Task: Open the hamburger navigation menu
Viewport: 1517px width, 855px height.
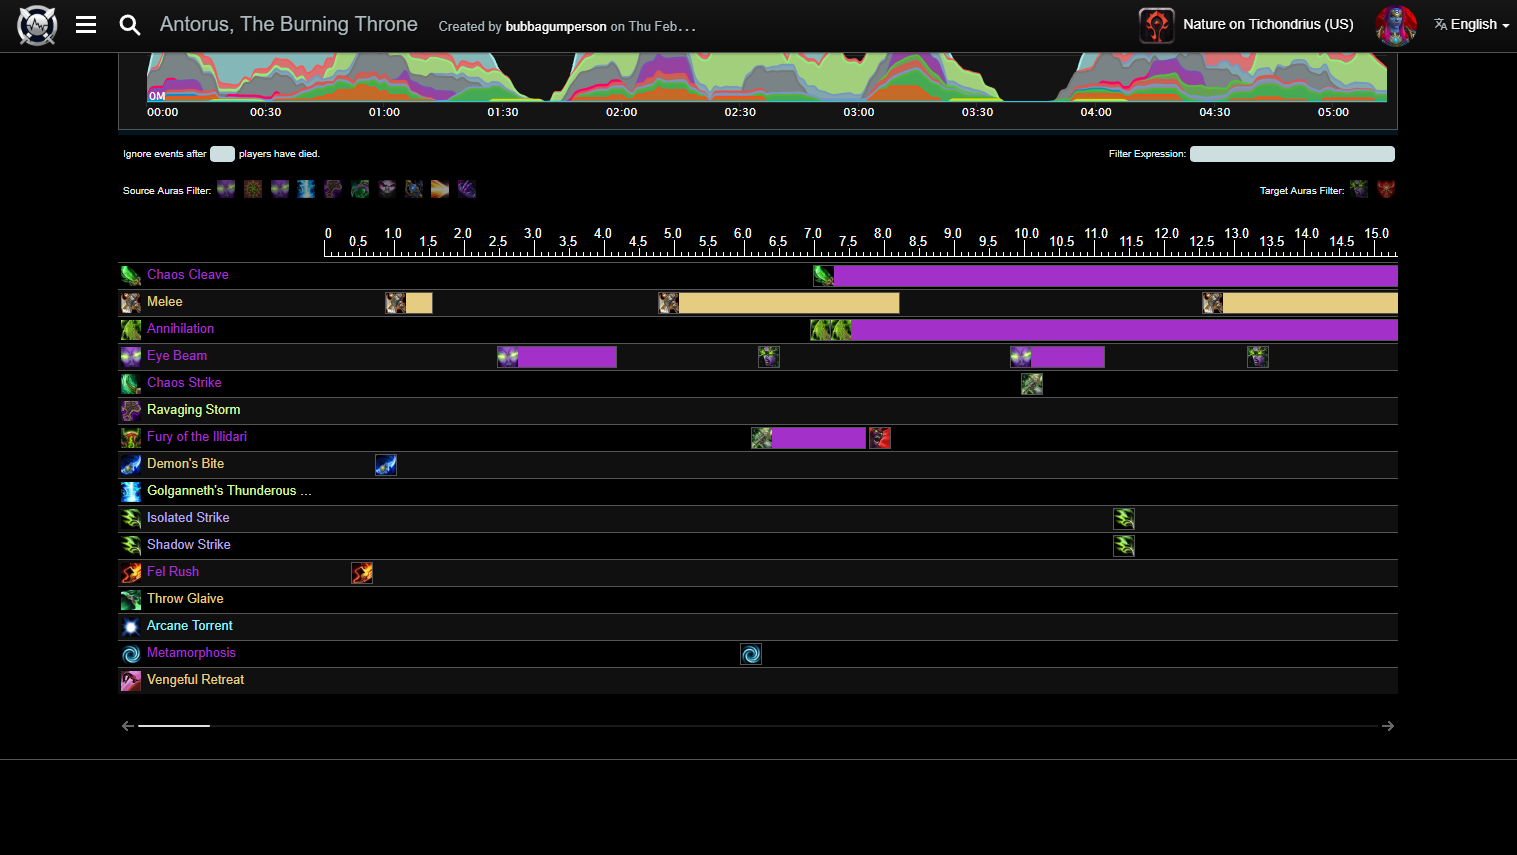Action: (86, 25)
